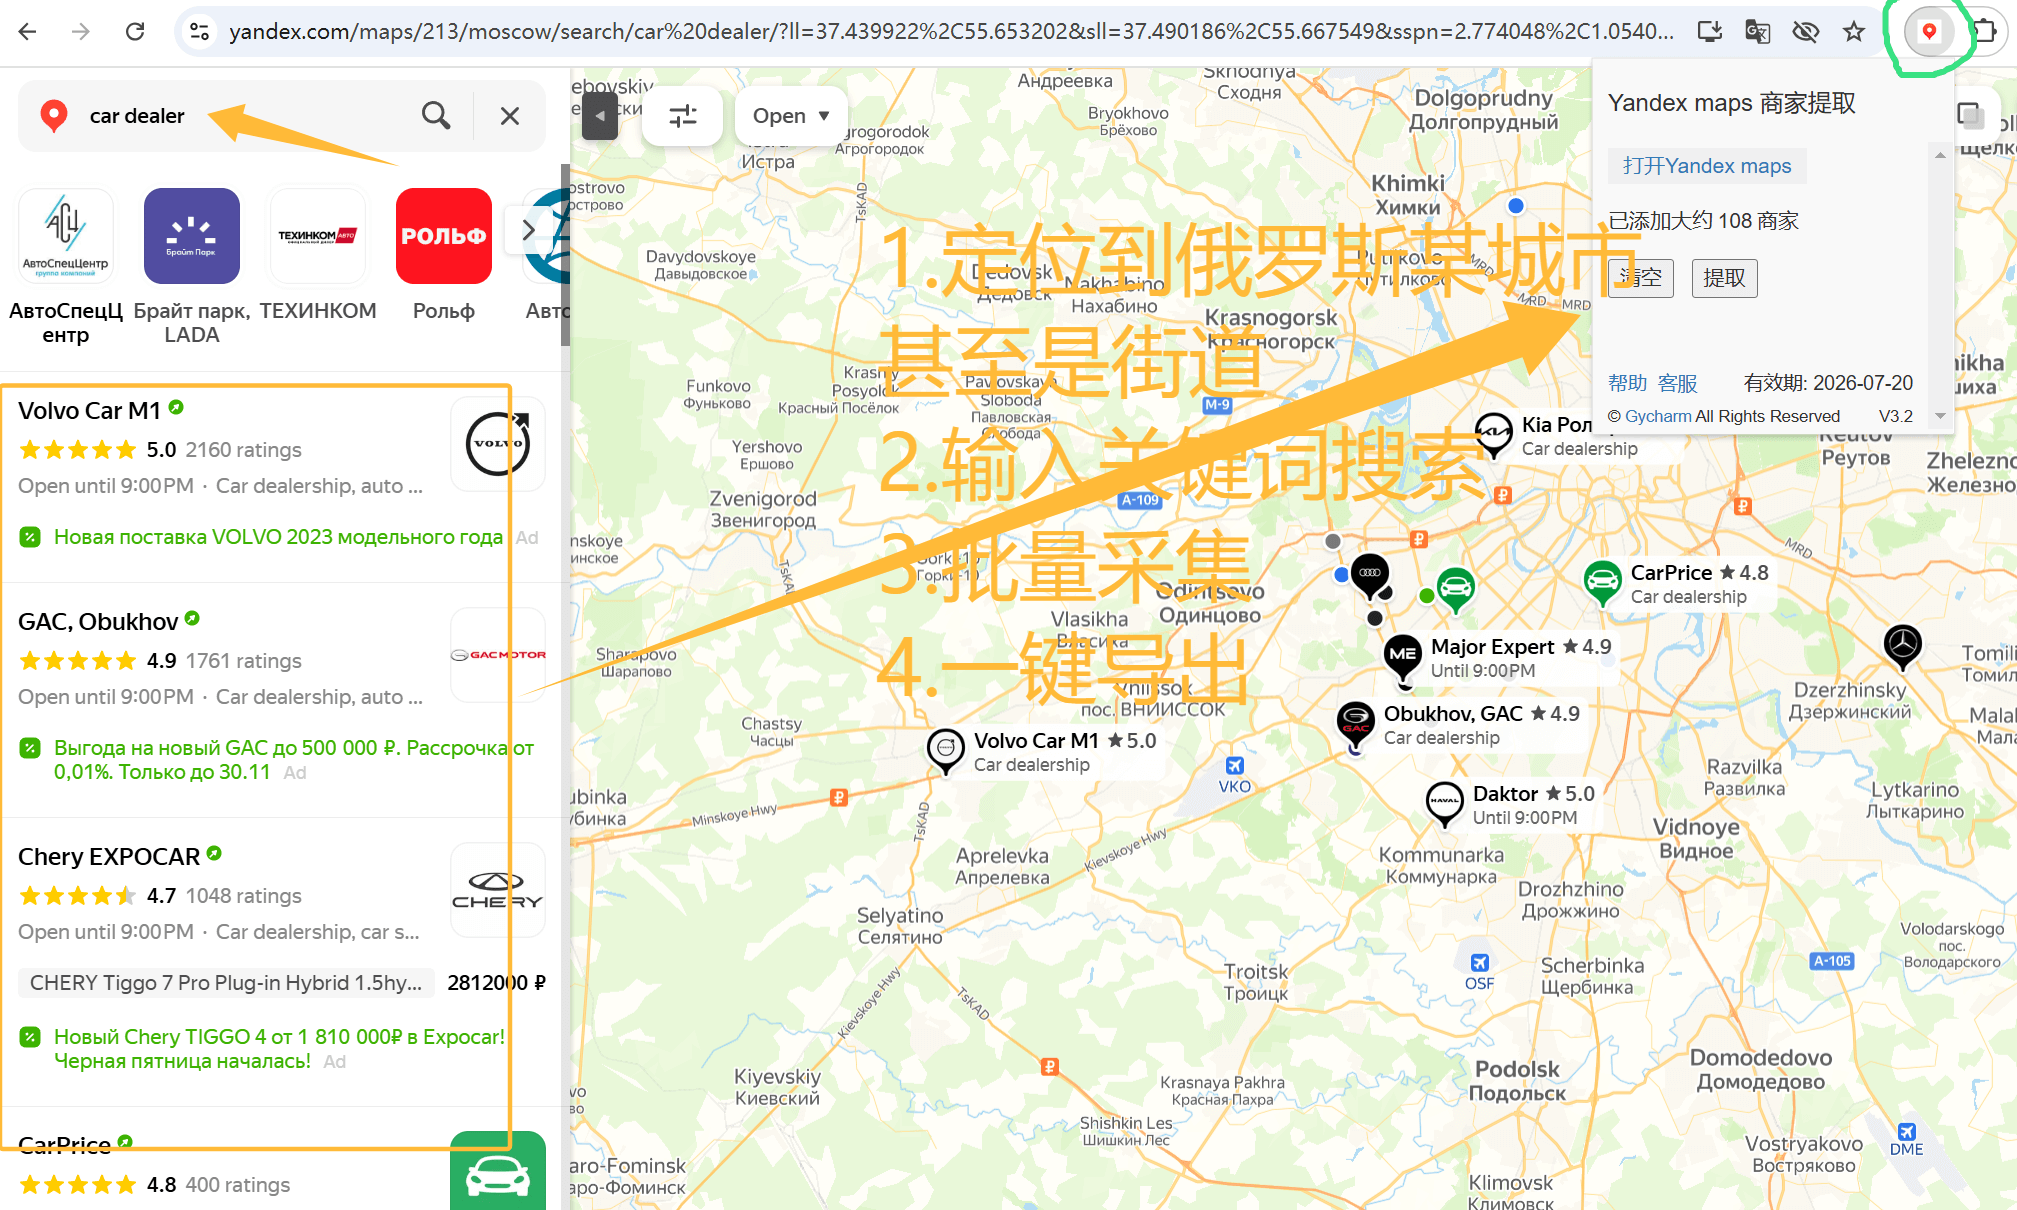
Task: Click the green car pin near Audi marker
Action: [1455, 588]
